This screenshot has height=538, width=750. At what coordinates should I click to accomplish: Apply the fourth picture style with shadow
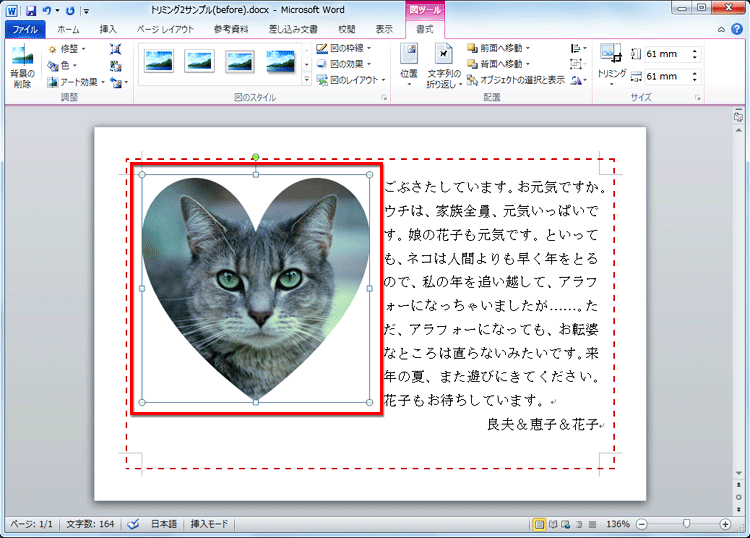pos(280,61)
